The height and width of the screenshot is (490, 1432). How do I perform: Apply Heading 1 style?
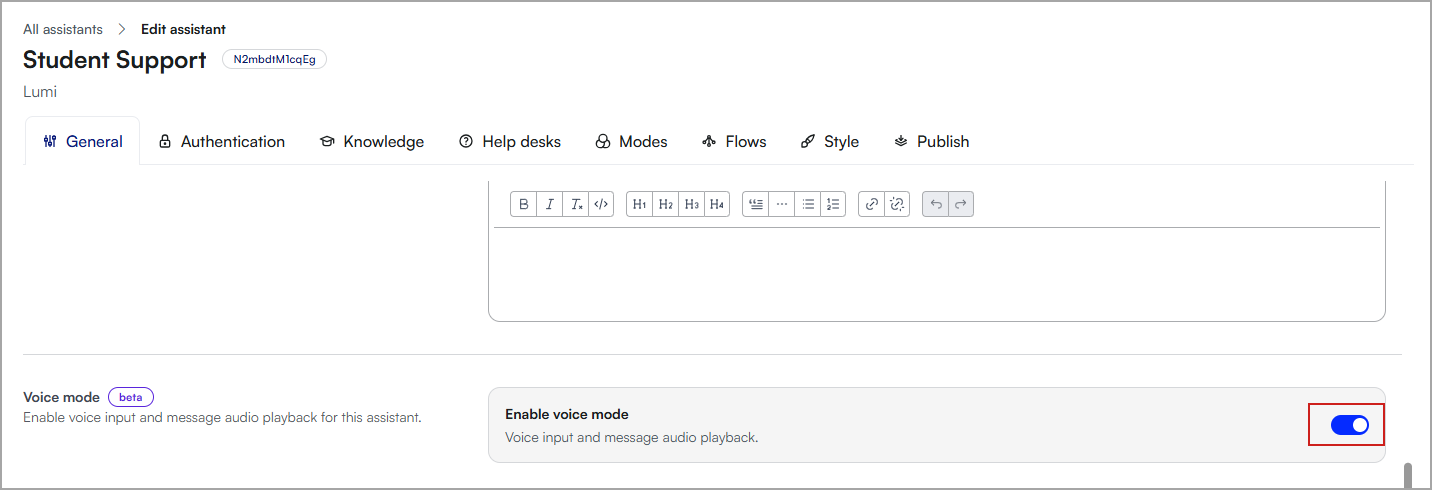pyautogui.click(x=640, y=204)
